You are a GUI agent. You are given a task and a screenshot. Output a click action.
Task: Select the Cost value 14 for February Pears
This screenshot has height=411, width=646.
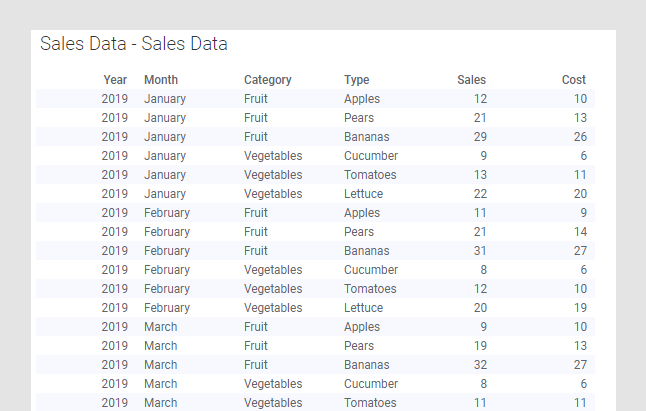pyautogui.click(x=580, y=232)
